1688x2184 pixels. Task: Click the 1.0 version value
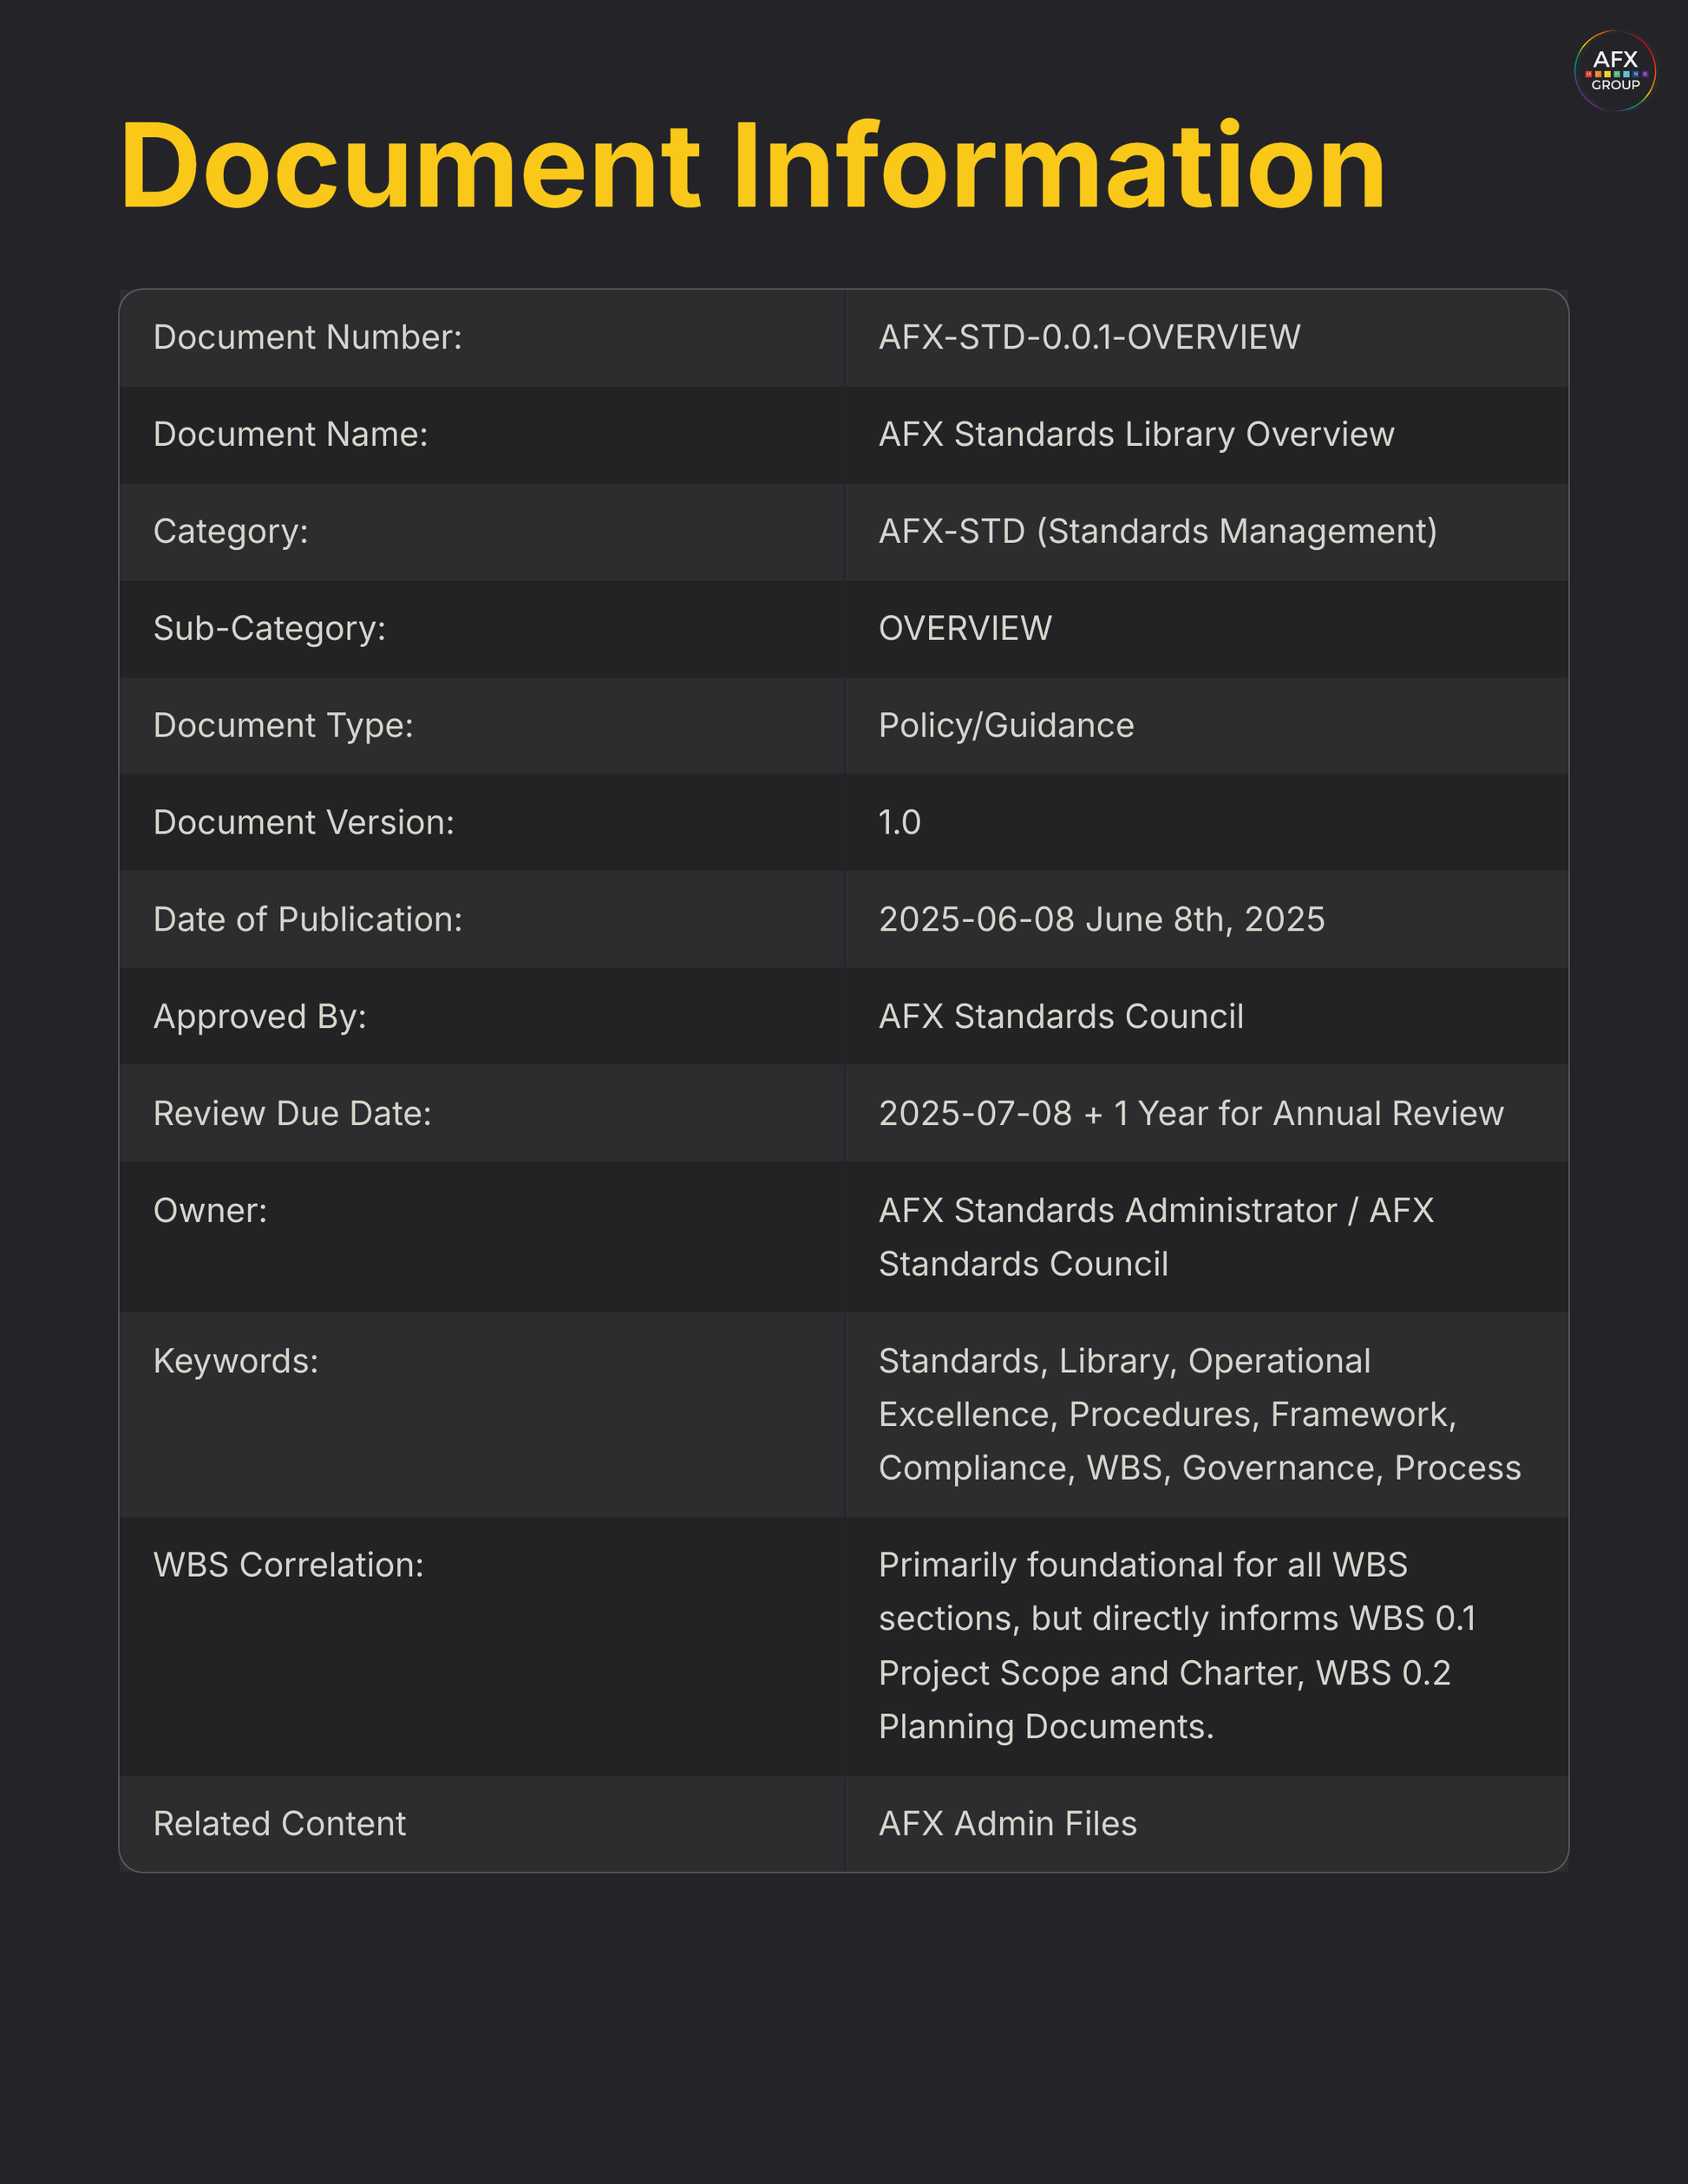[899, 823]
